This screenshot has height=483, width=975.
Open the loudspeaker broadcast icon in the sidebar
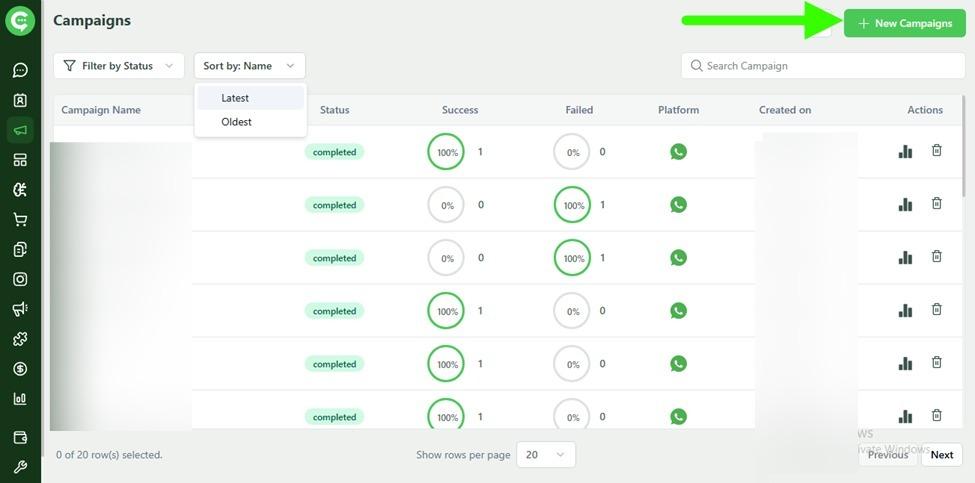pyautogui.click(x=20, y=309)
